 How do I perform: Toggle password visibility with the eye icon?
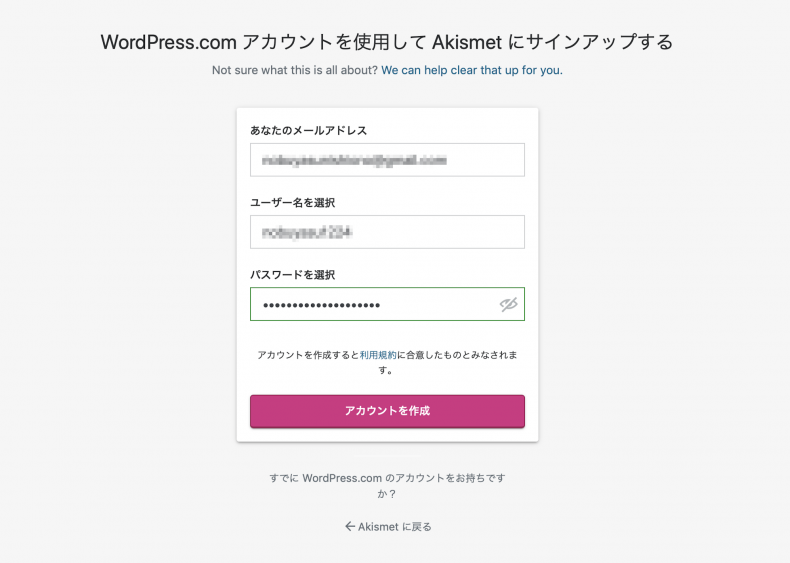508,304
